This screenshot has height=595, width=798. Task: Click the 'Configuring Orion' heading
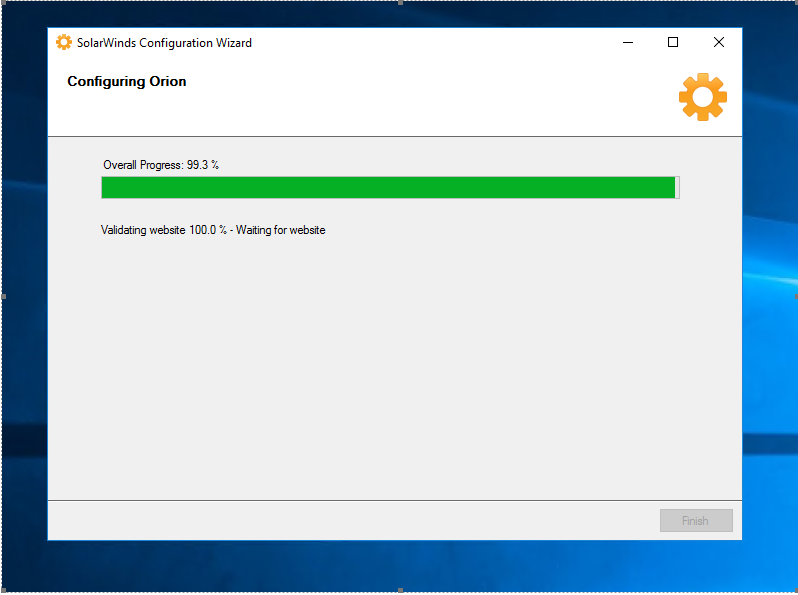coord(127,81)
